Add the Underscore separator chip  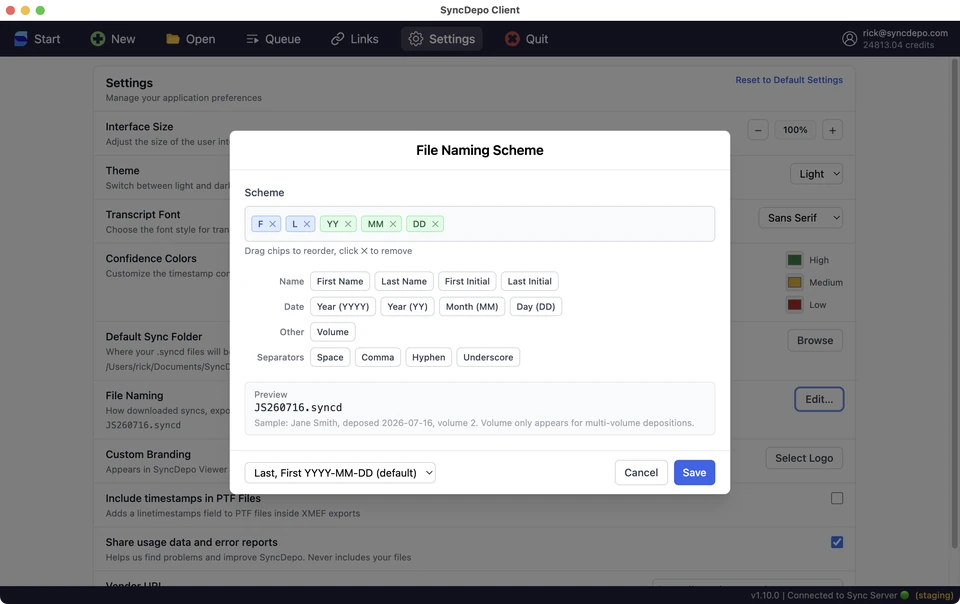click(488, 357)
